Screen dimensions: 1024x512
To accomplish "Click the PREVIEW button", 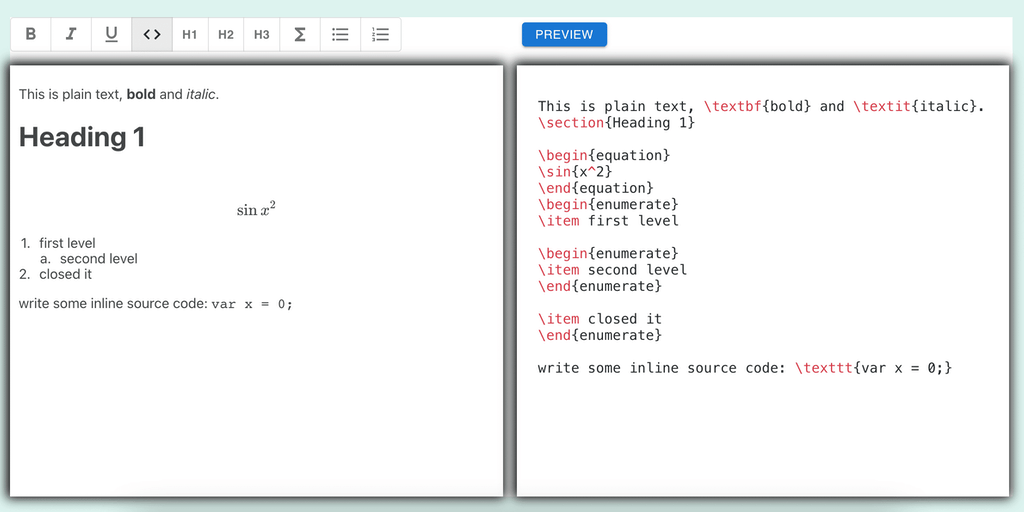I will tap(564, 34).
